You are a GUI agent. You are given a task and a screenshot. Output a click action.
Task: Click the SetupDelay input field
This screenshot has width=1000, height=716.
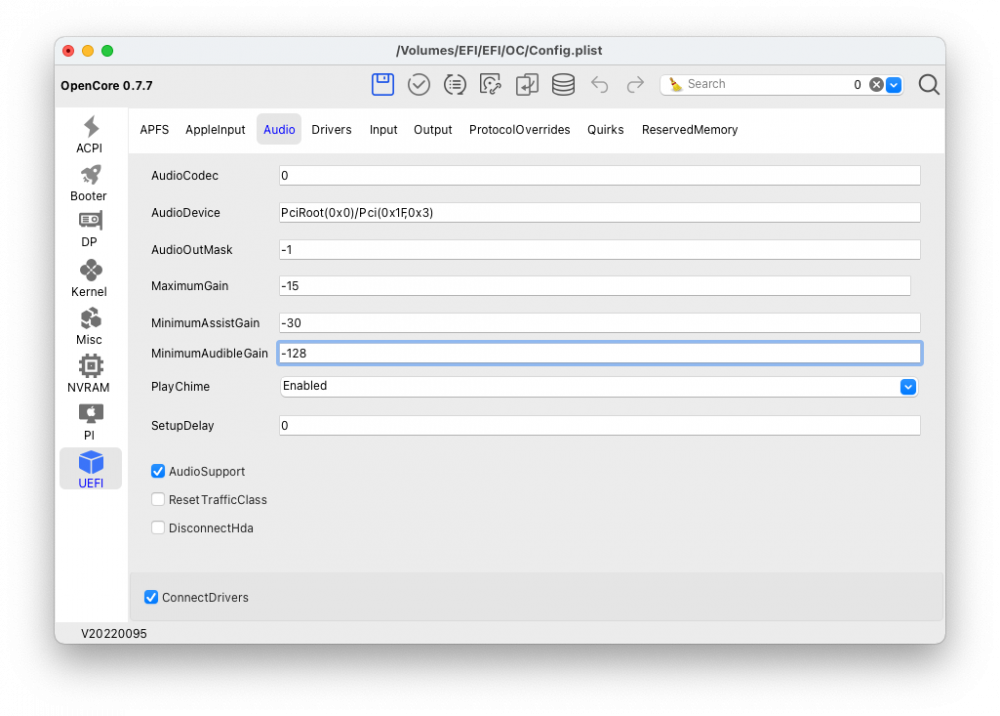599,425
